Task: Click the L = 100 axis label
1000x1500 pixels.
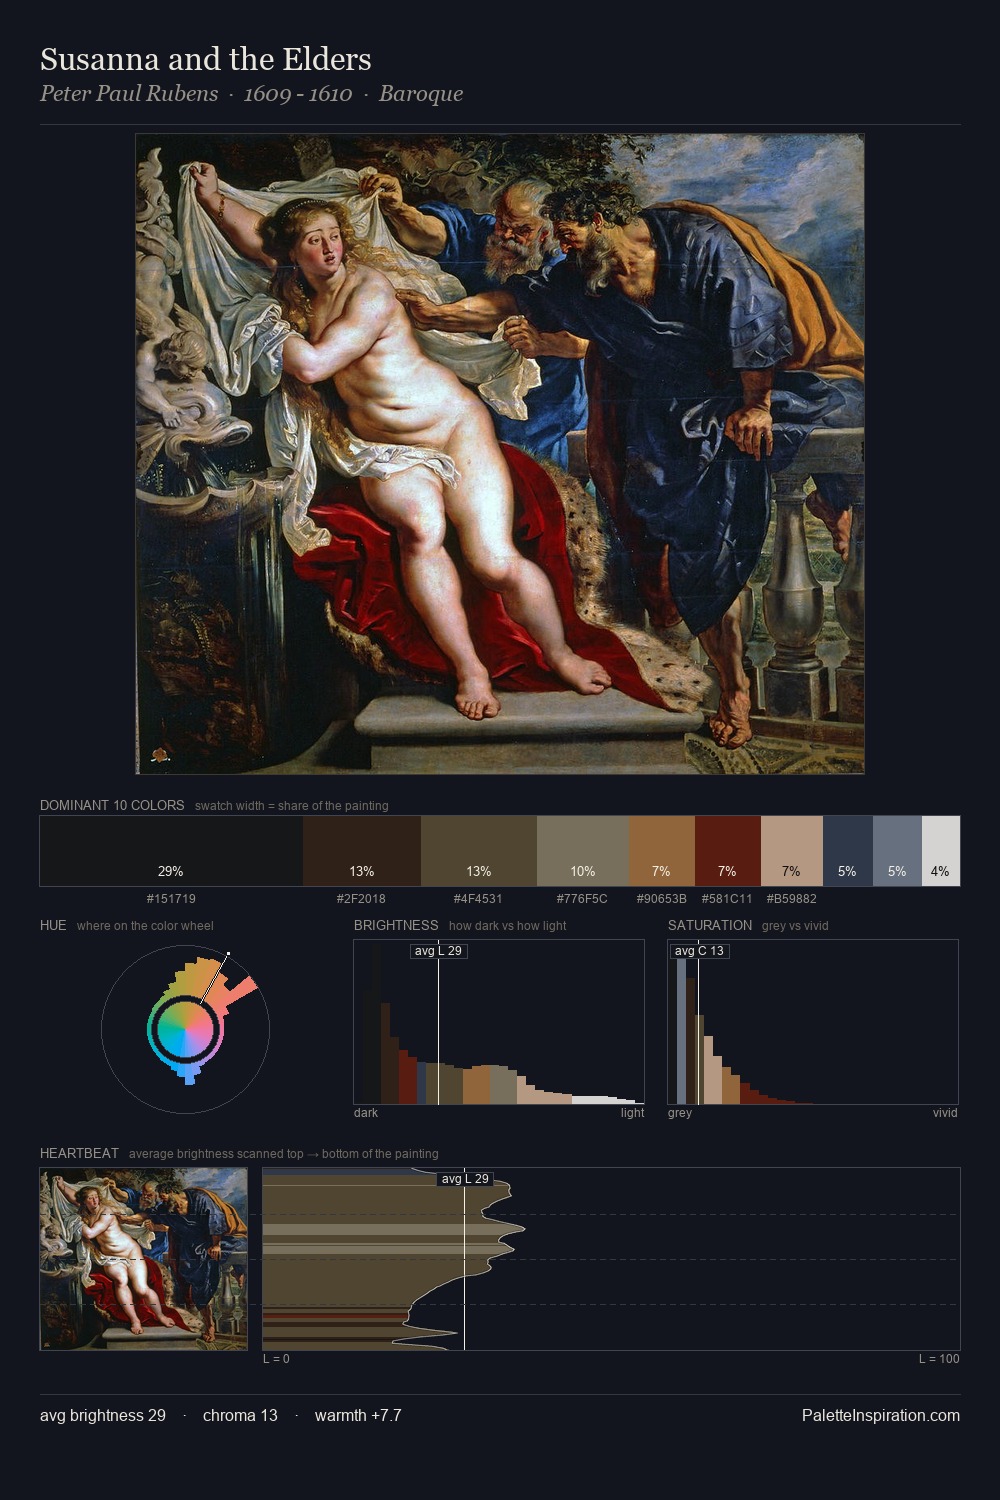Action: pyautogui.click(x=939, y=1358)
